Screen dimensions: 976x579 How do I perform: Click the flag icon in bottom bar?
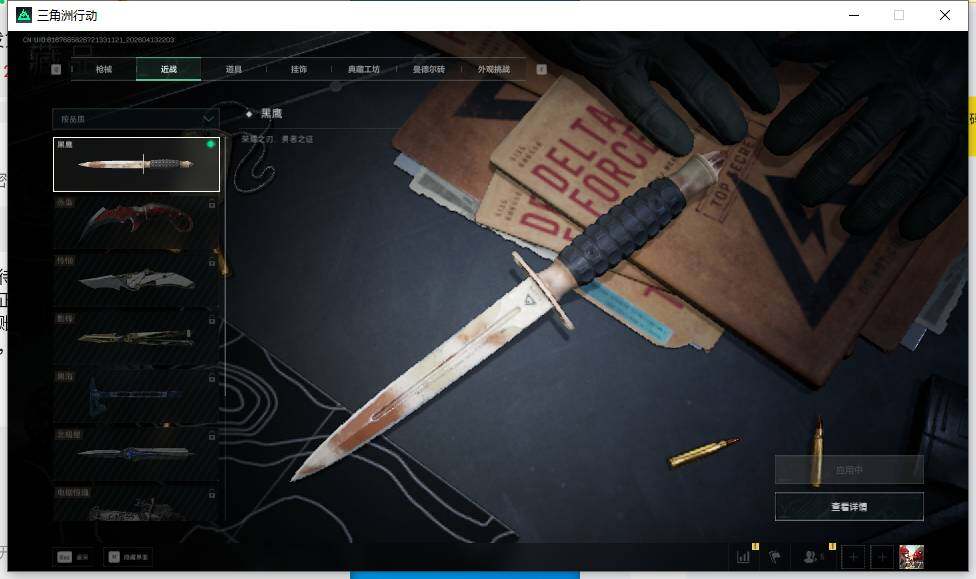[x=774, y=557]
